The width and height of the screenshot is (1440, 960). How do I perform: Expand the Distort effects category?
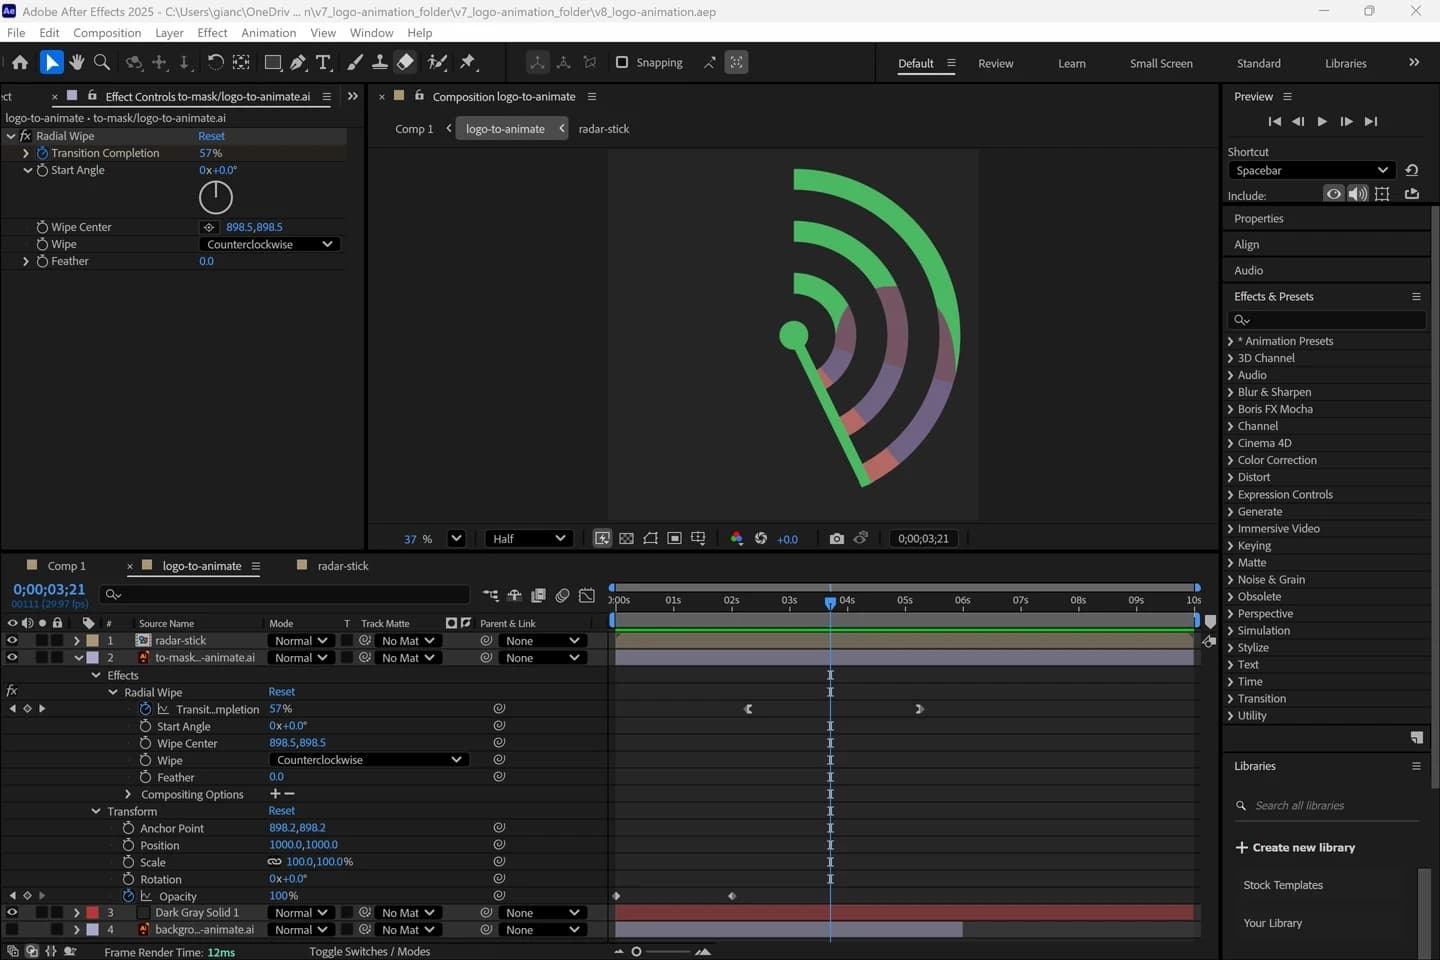tap(1230, 477)
